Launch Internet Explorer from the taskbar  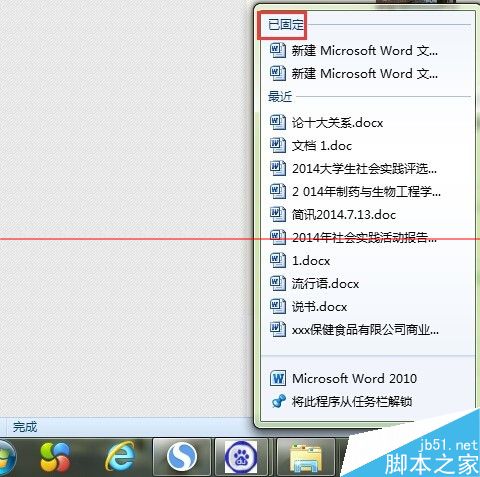coord(120,457)
